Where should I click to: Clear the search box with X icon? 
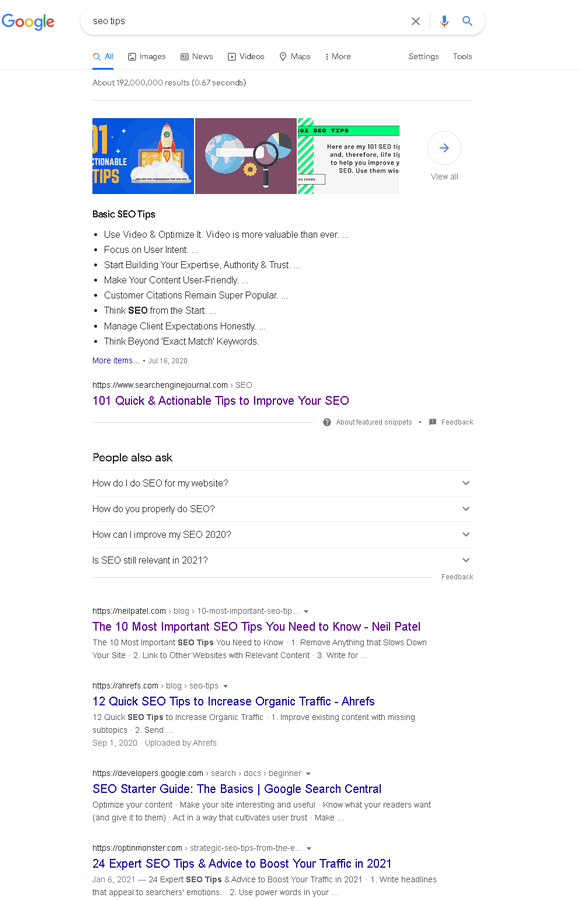[x=416, y=21]
